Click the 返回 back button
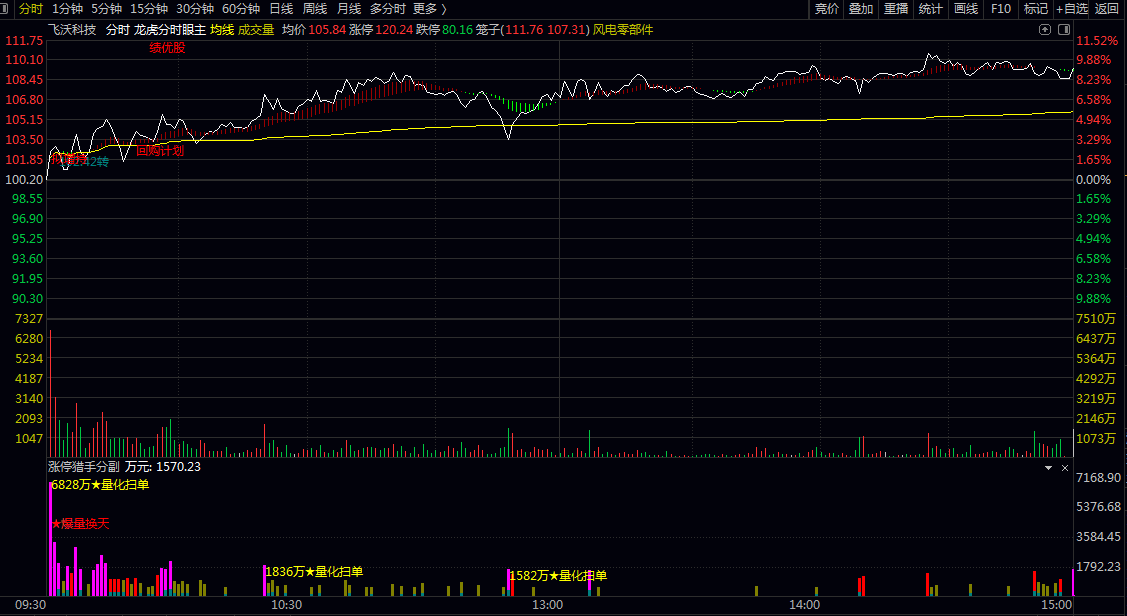 coord(1107,9)
